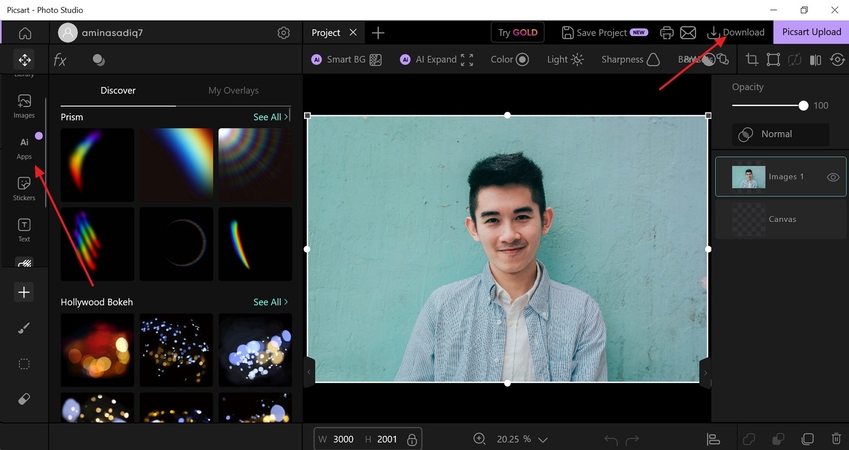Open the fx effects tab
The image size is (849, 450).
[60, 60]
